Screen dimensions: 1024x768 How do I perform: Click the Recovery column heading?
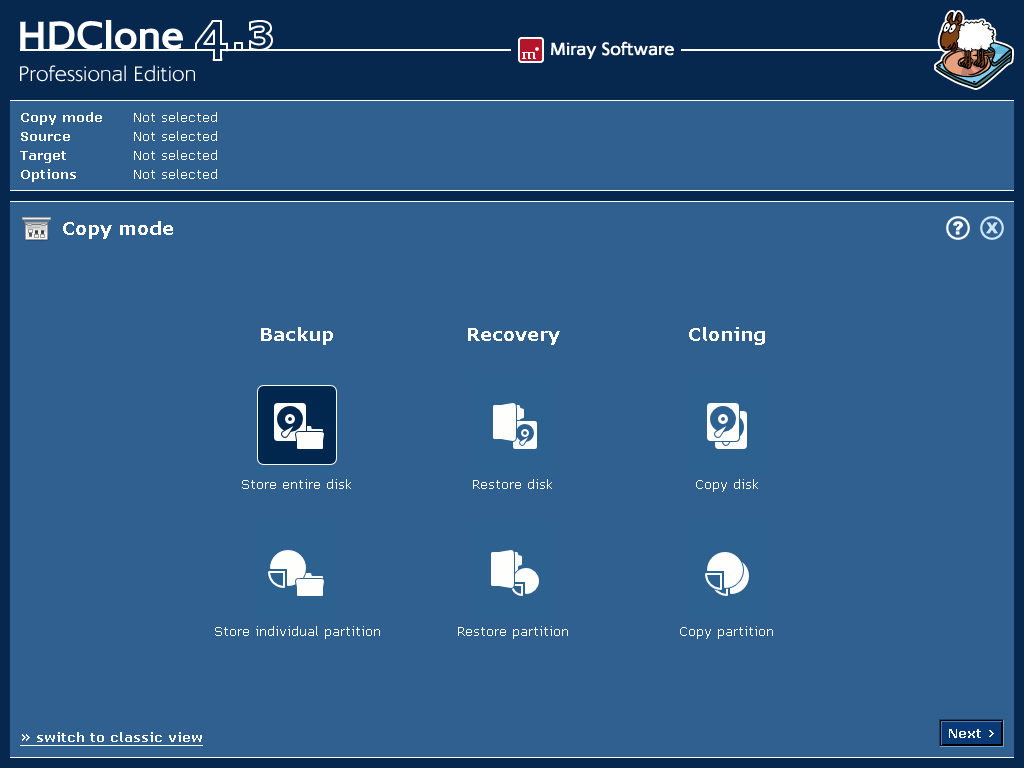point(513,335)
